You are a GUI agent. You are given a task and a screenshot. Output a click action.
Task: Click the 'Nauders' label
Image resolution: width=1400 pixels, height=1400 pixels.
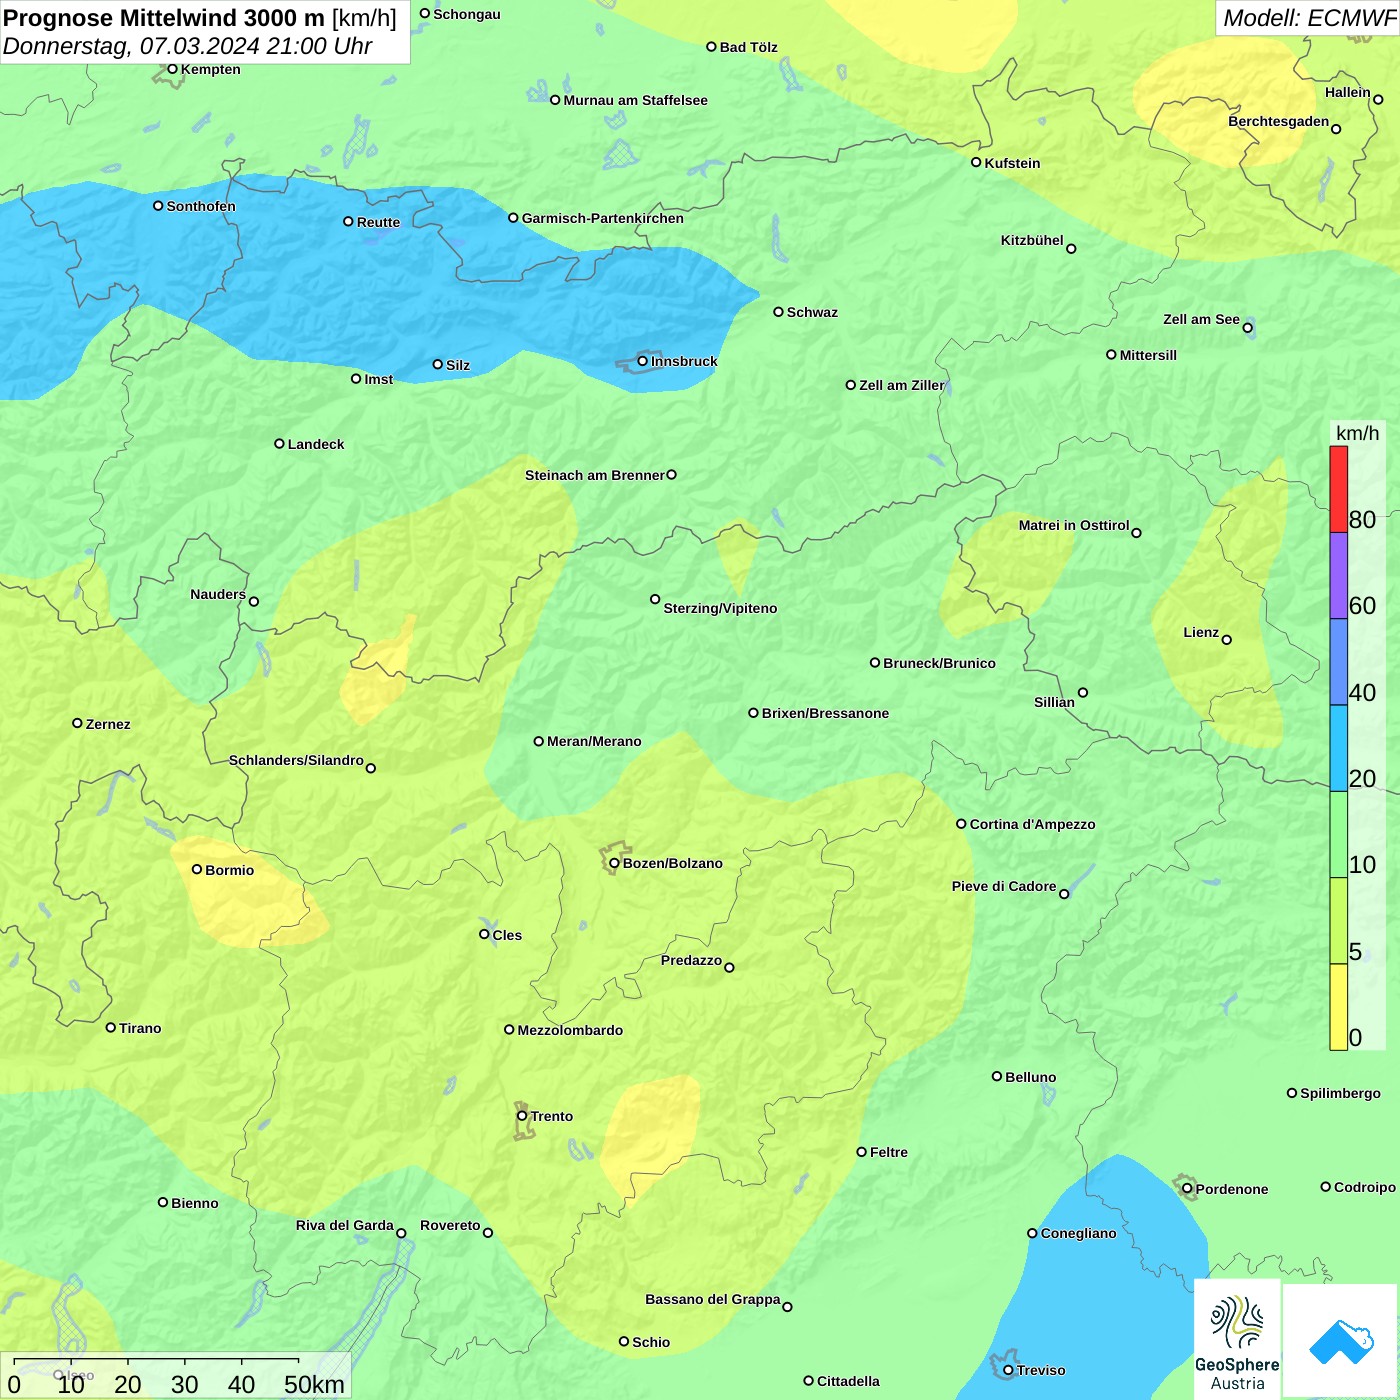(x=218, y=594)
